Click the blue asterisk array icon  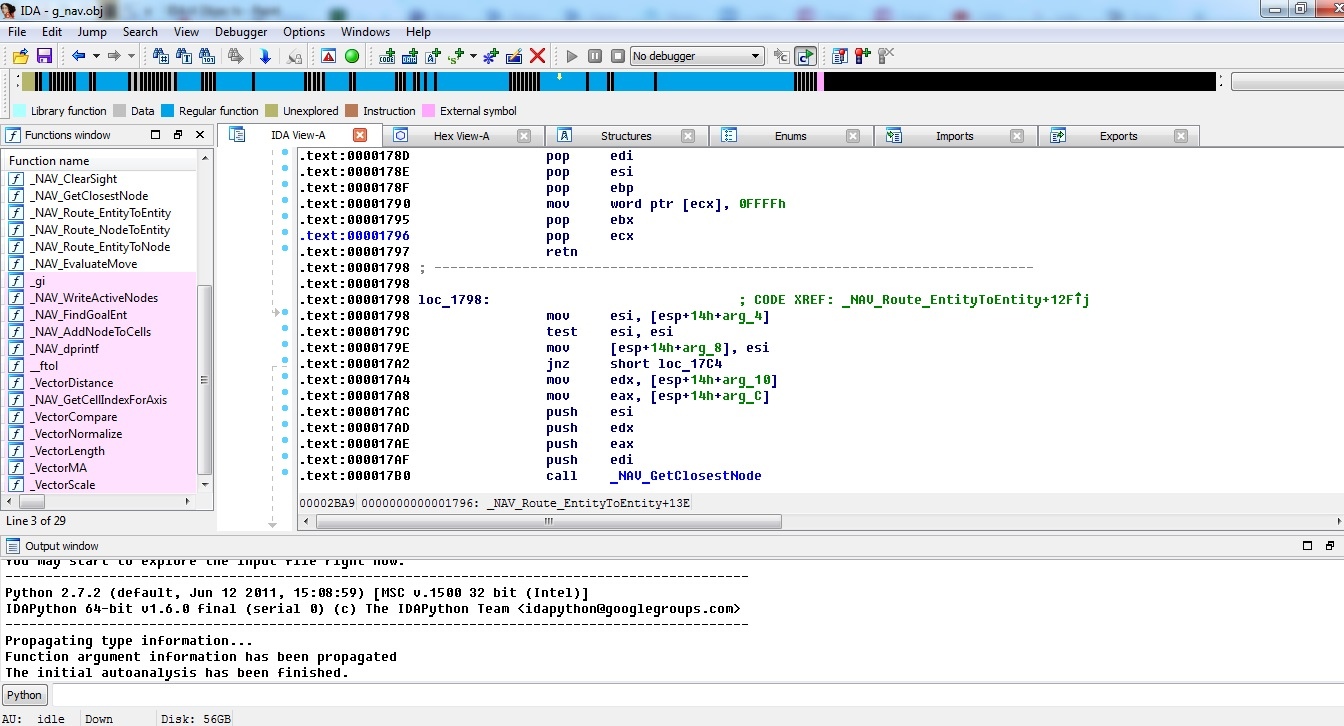[491, 56]
